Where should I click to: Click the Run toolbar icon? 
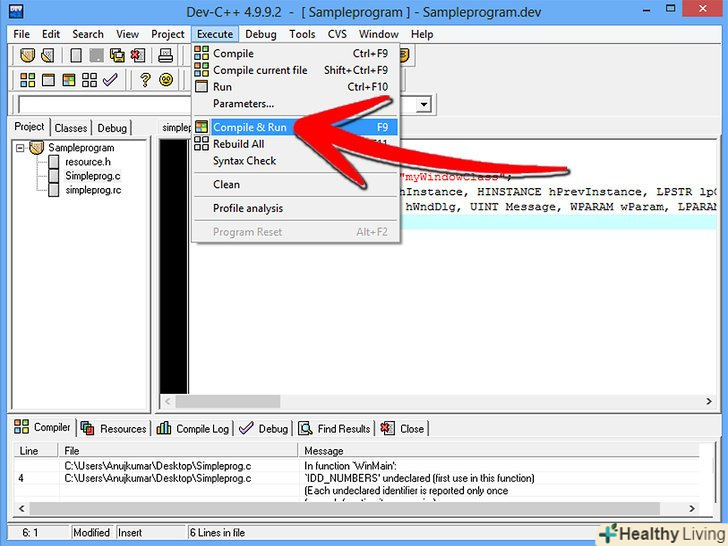tap(48, 80)
